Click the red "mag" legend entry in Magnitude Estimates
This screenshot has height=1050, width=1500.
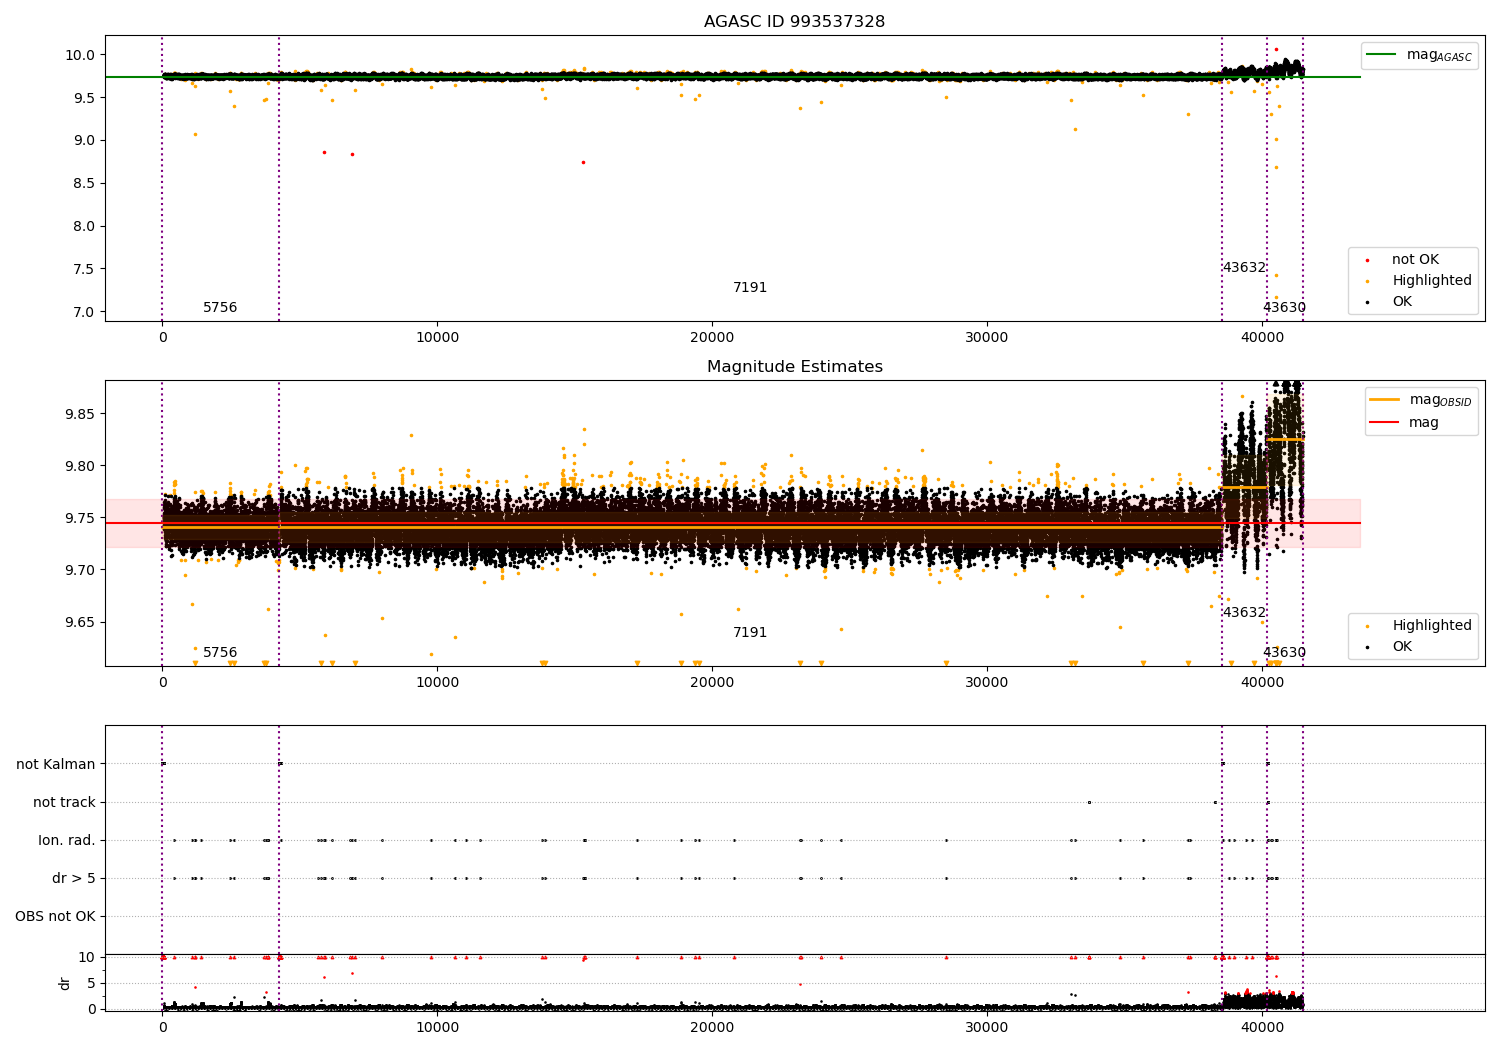1405,422
